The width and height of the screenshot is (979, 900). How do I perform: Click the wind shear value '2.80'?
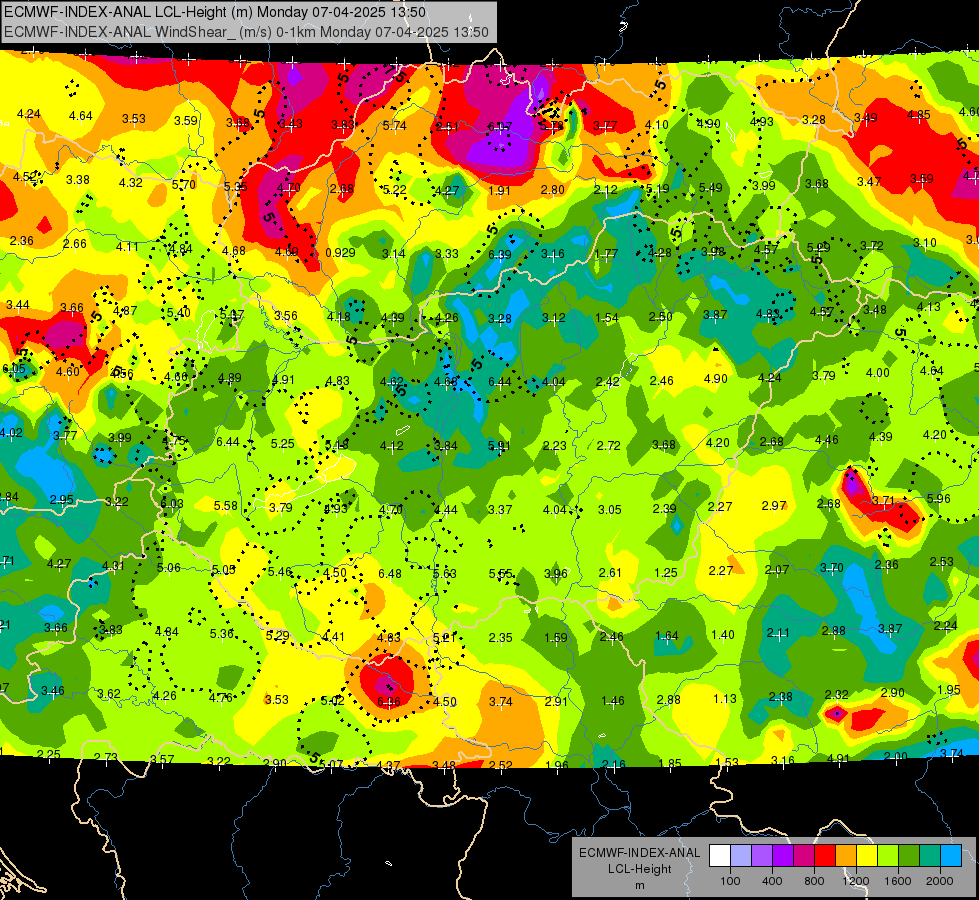click(553, 190)
